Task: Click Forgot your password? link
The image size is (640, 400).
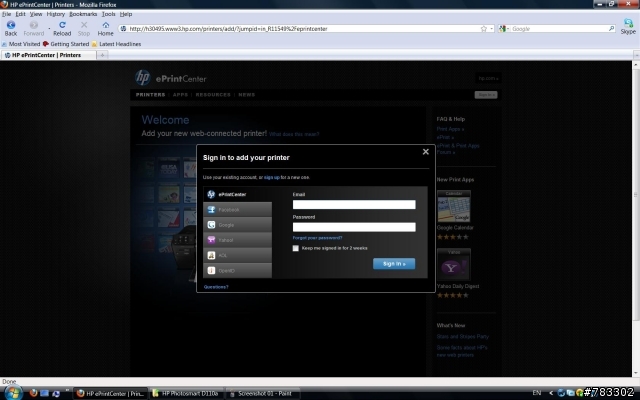Action: click(317, 238)
